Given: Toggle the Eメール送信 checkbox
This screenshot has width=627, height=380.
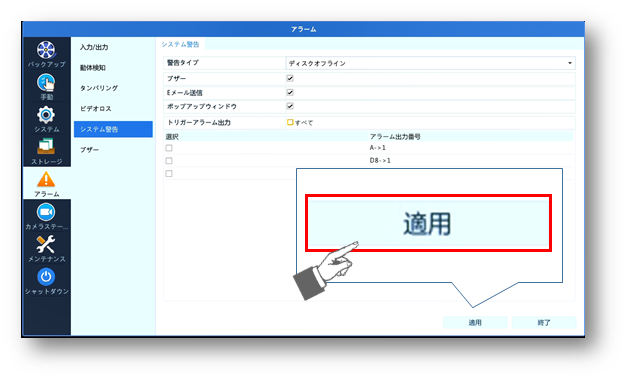Looking at the screenshot, I should tap(290, 92).
